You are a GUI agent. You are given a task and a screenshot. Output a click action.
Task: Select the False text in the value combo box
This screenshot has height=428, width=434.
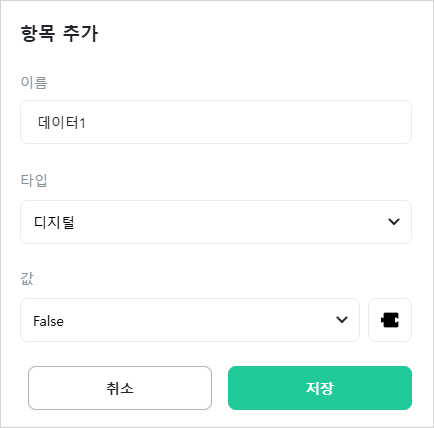(48, 321)
